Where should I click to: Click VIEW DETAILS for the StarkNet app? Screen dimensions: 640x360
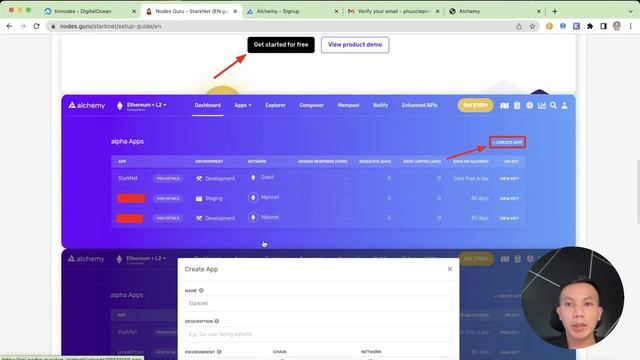click(x=168, y=178)
